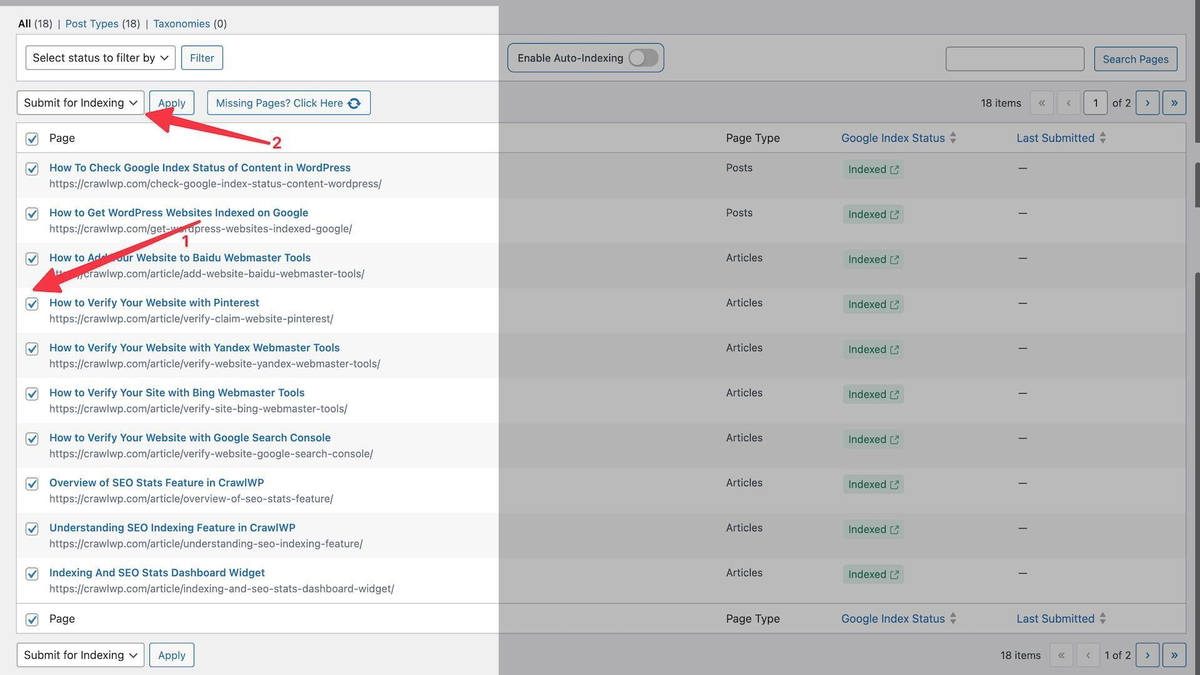This screenshot has width=1200, height=675.
Task: Jump to last page with the » icon
Action: [x=1174, y=102]
